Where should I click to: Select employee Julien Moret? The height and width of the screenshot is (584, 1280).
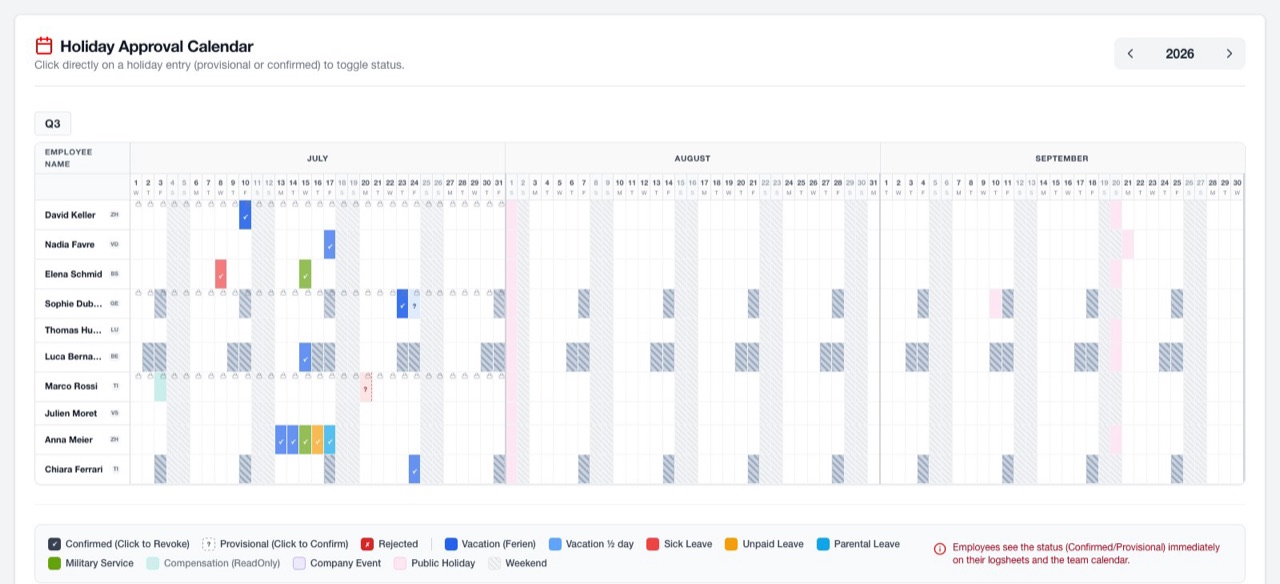(x=71, y=413)
